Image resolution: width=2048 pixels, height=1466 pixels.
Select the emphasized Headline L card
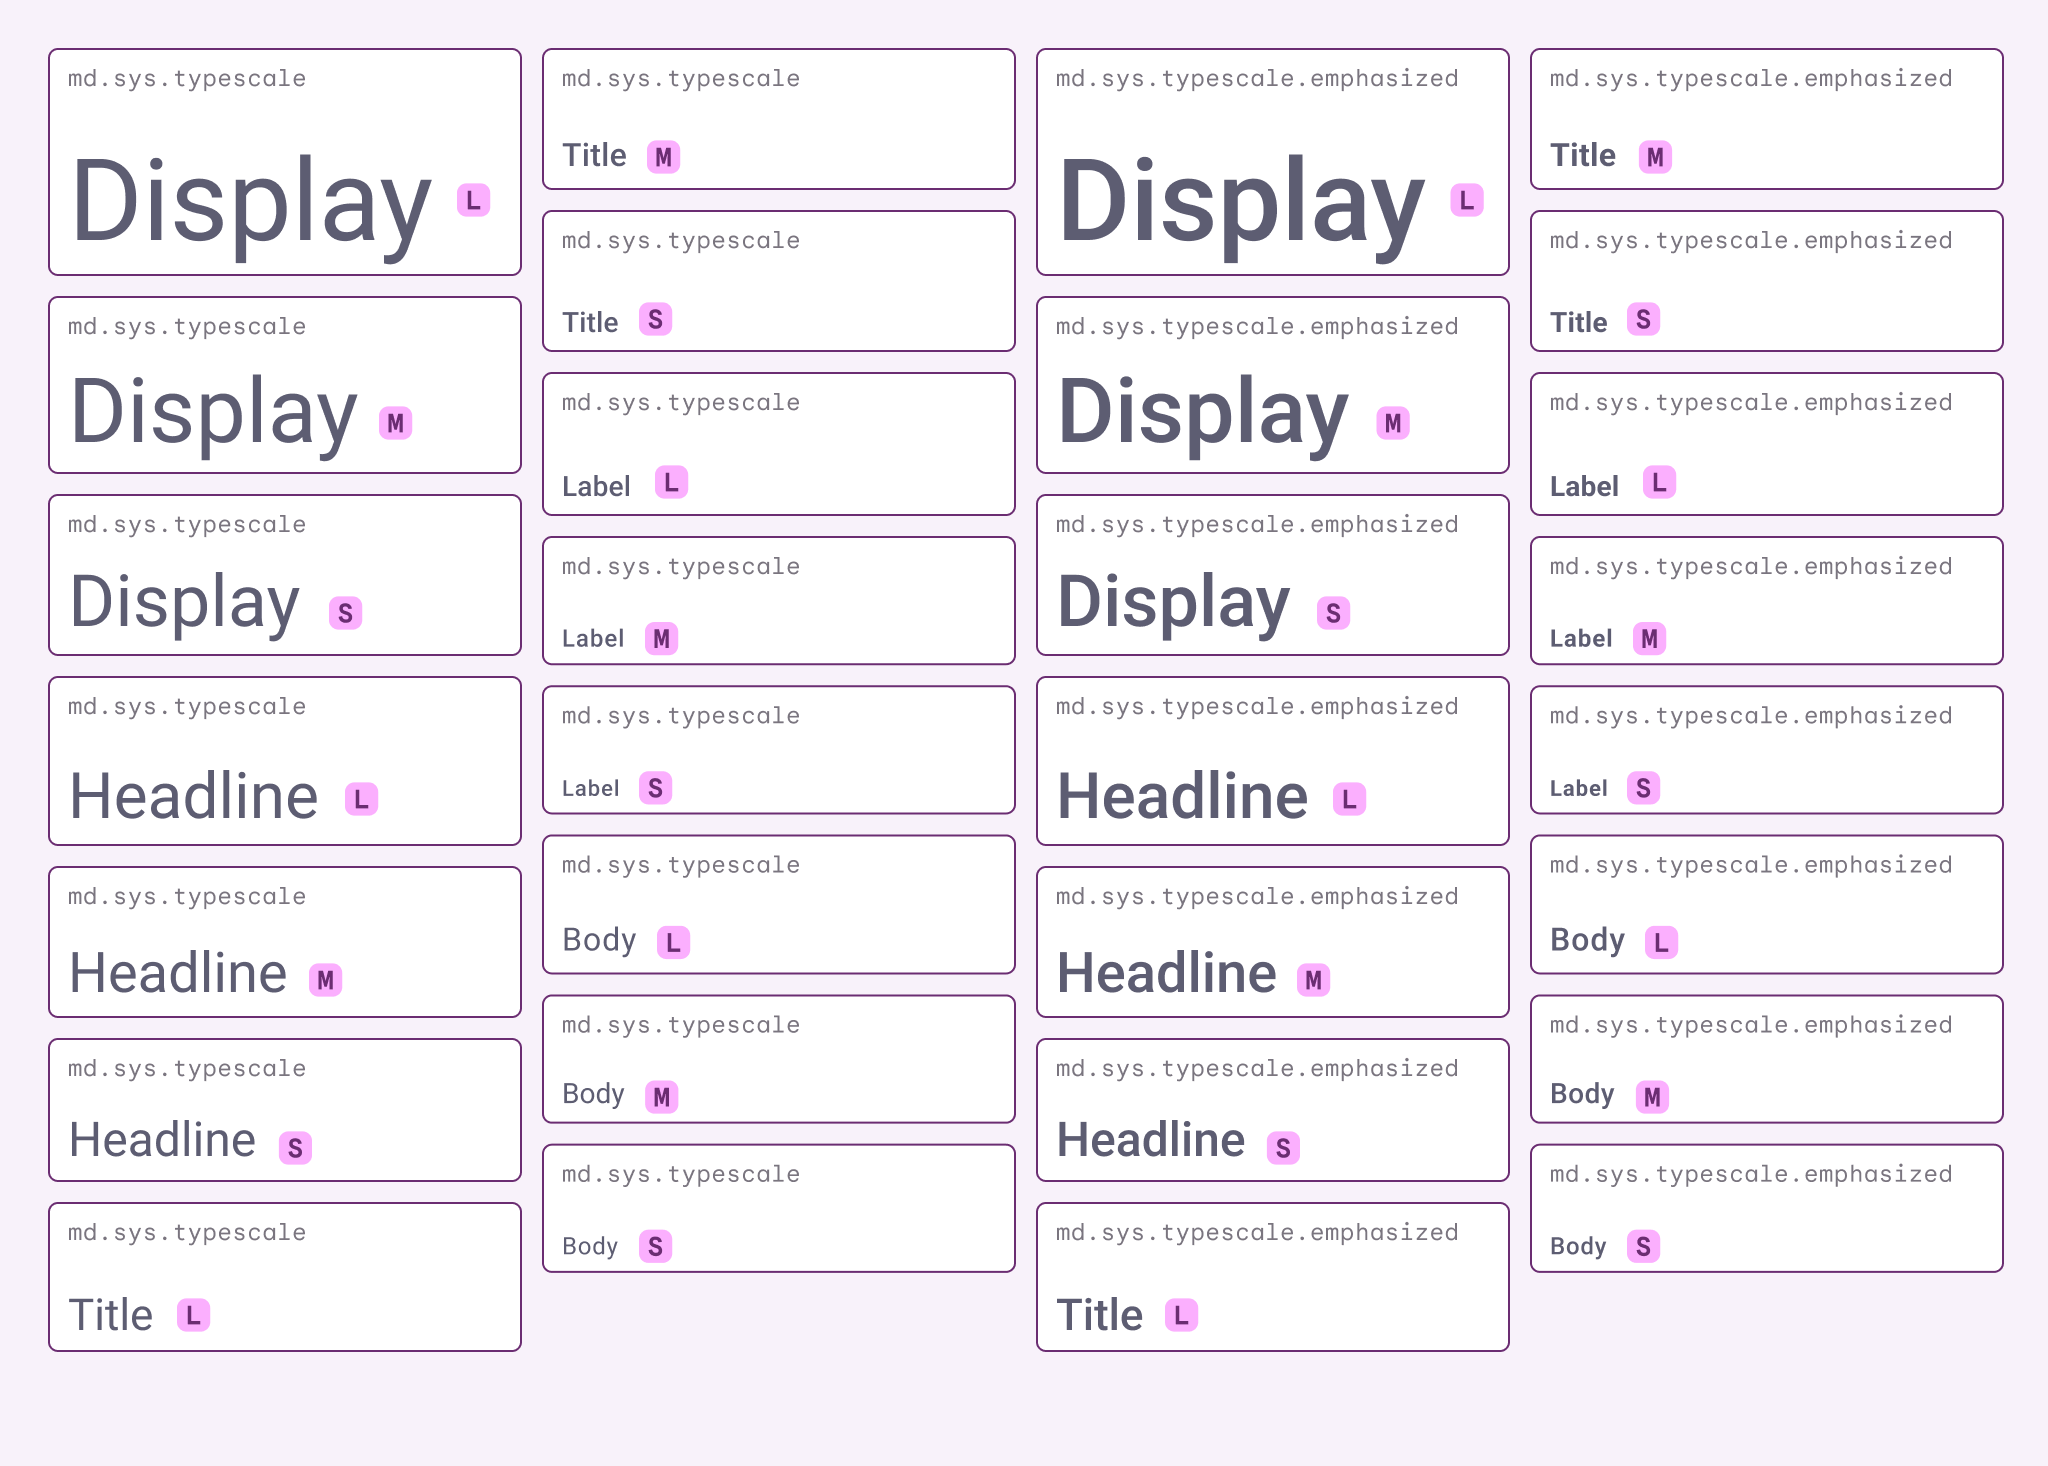[1272, 761]
